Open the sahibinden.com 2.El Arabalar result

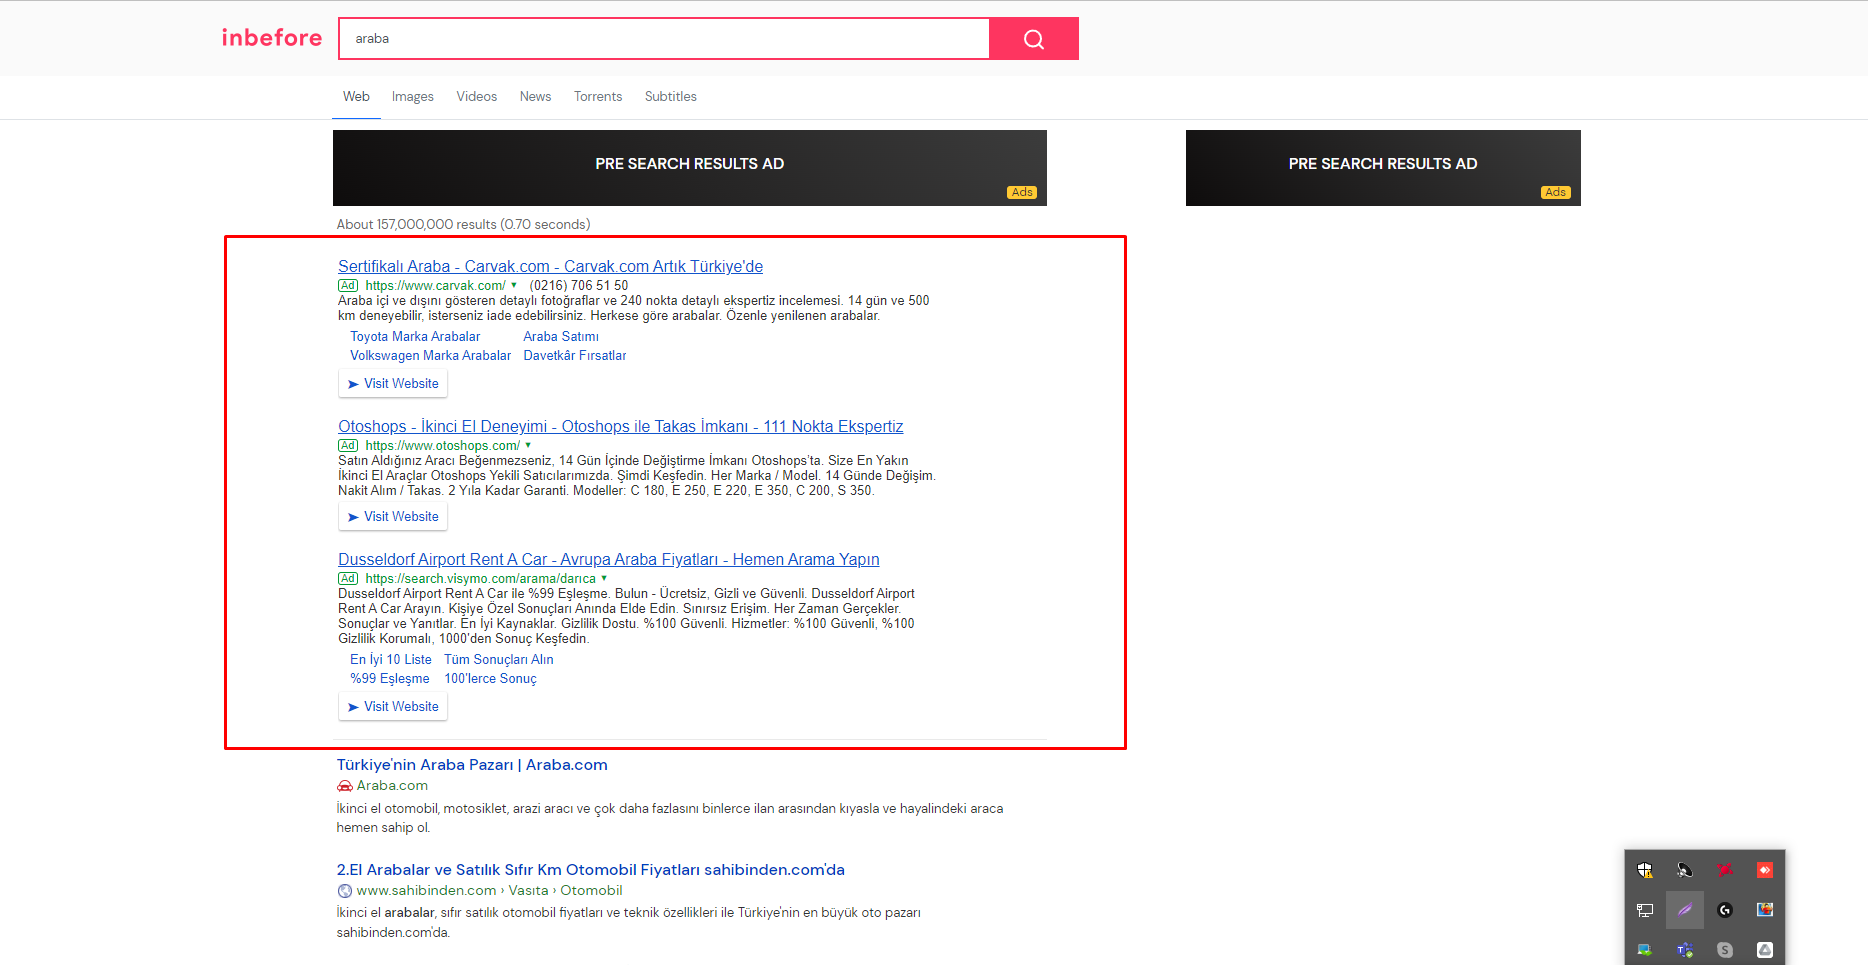[x=591, y=870]
